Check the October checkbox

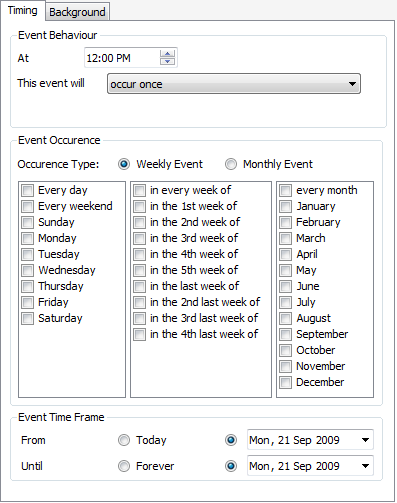[x=286, y=351]
